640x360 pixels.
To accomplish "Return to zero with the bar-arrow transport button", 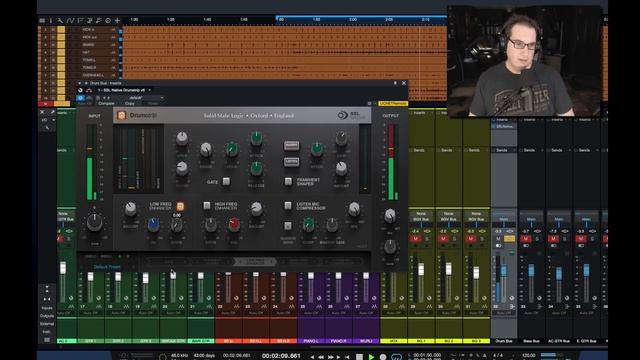I will click(347, 357).
